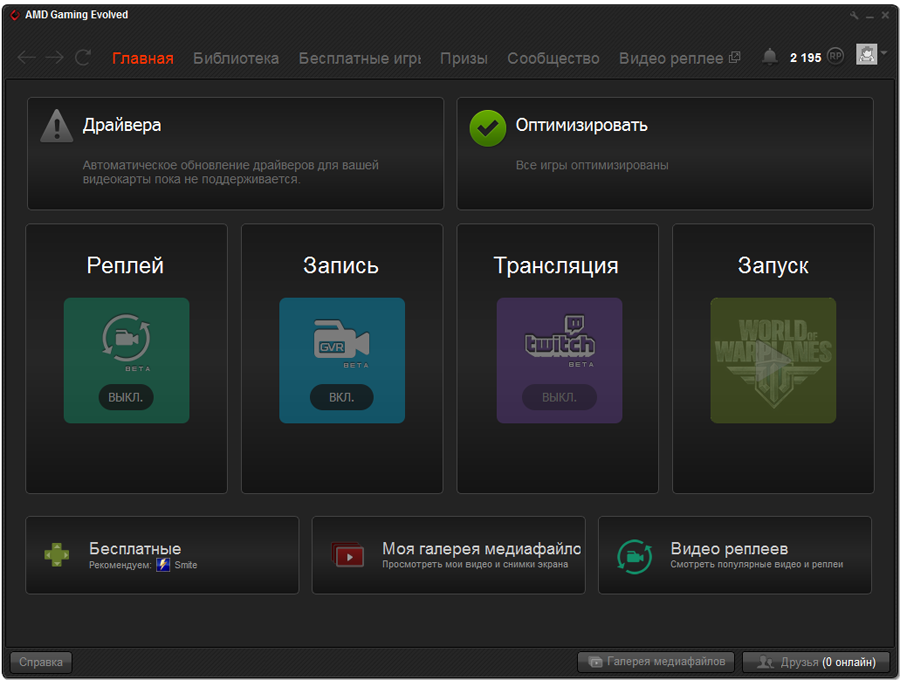
Task: Click the Запись card title
Action: pos(341,266)
